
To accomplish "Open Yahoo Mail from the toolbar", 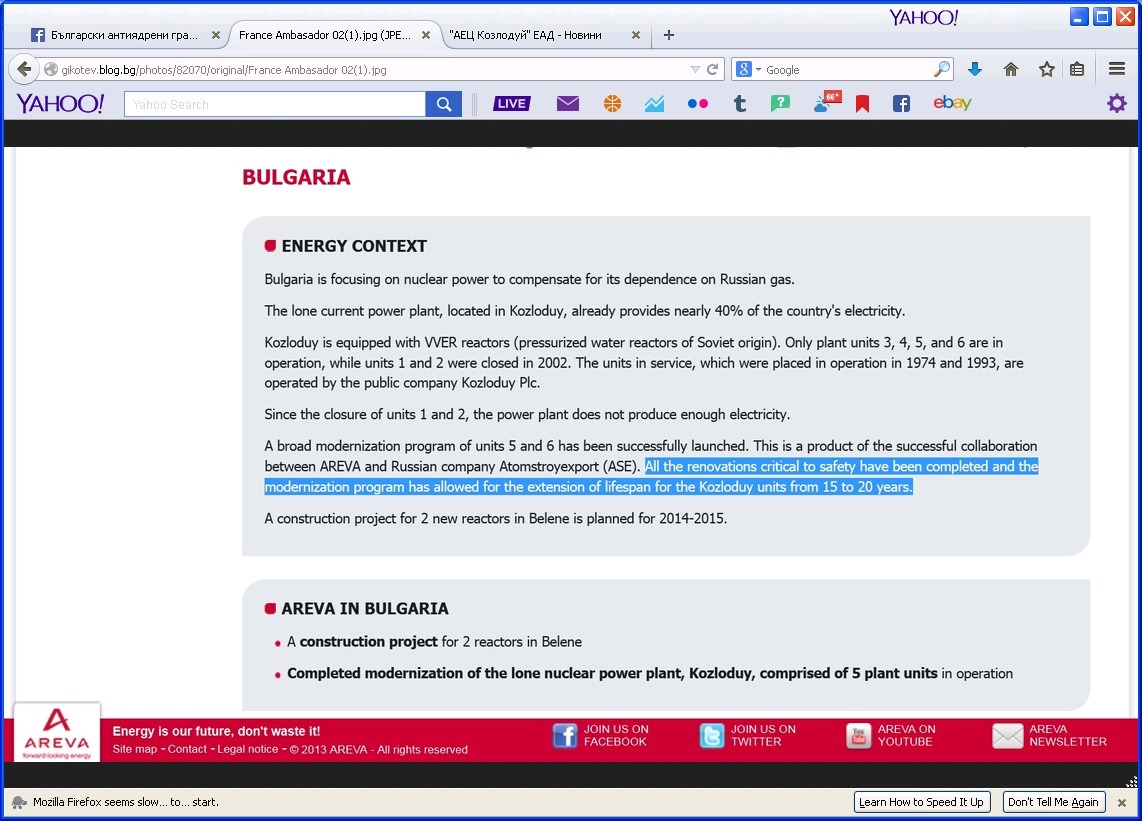I will click(x=568, y=104).
